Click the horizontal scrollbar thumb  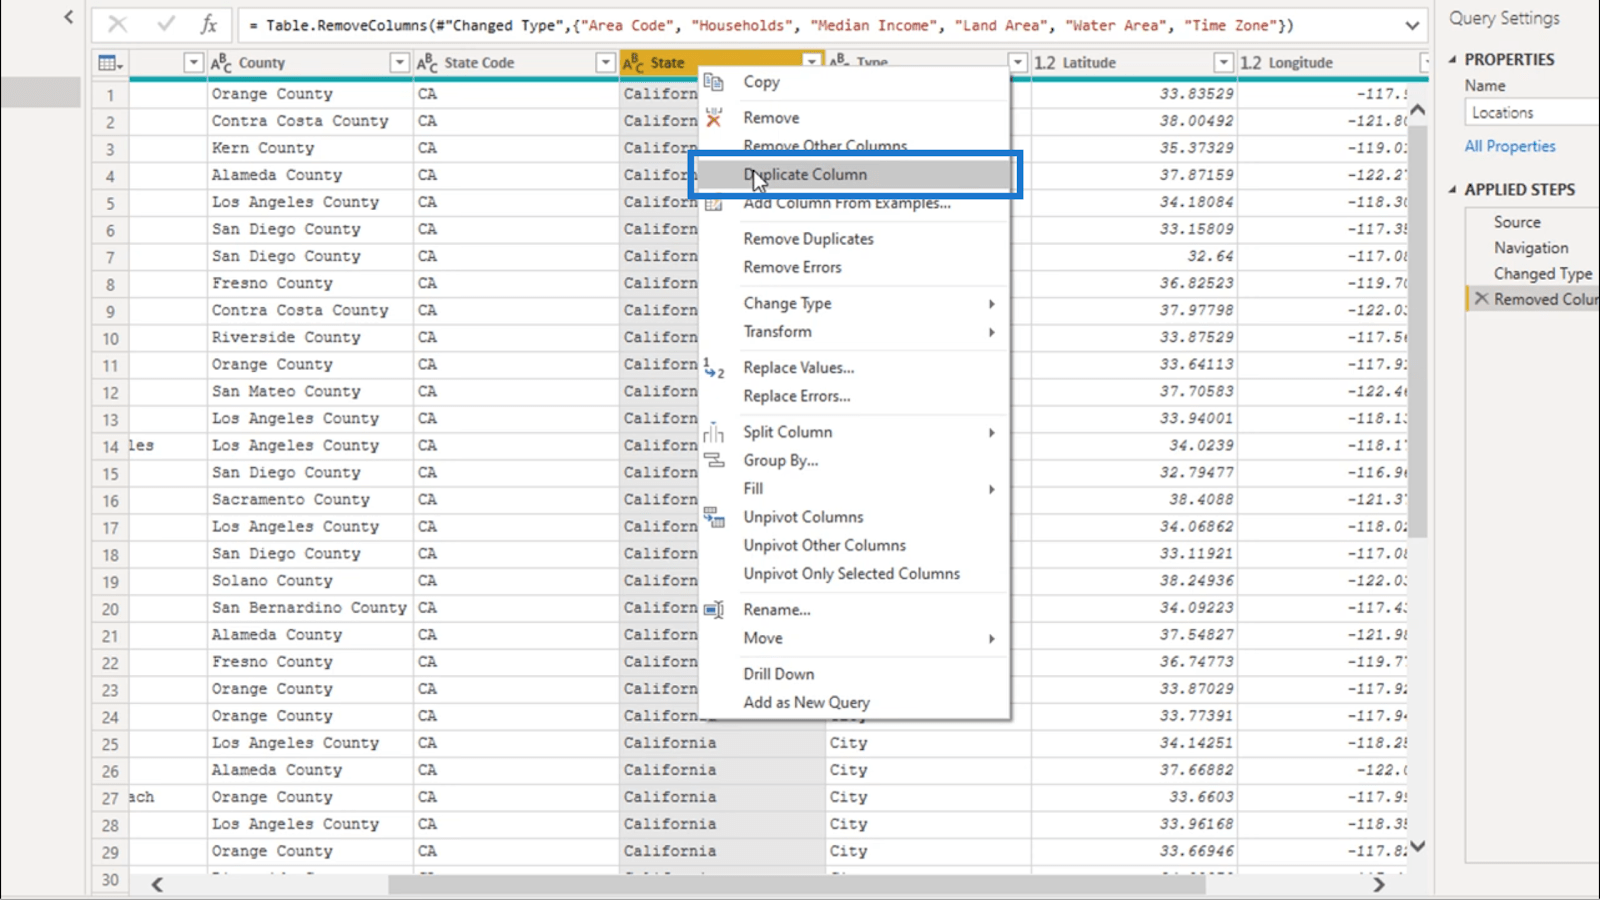(x=797, y=885)
